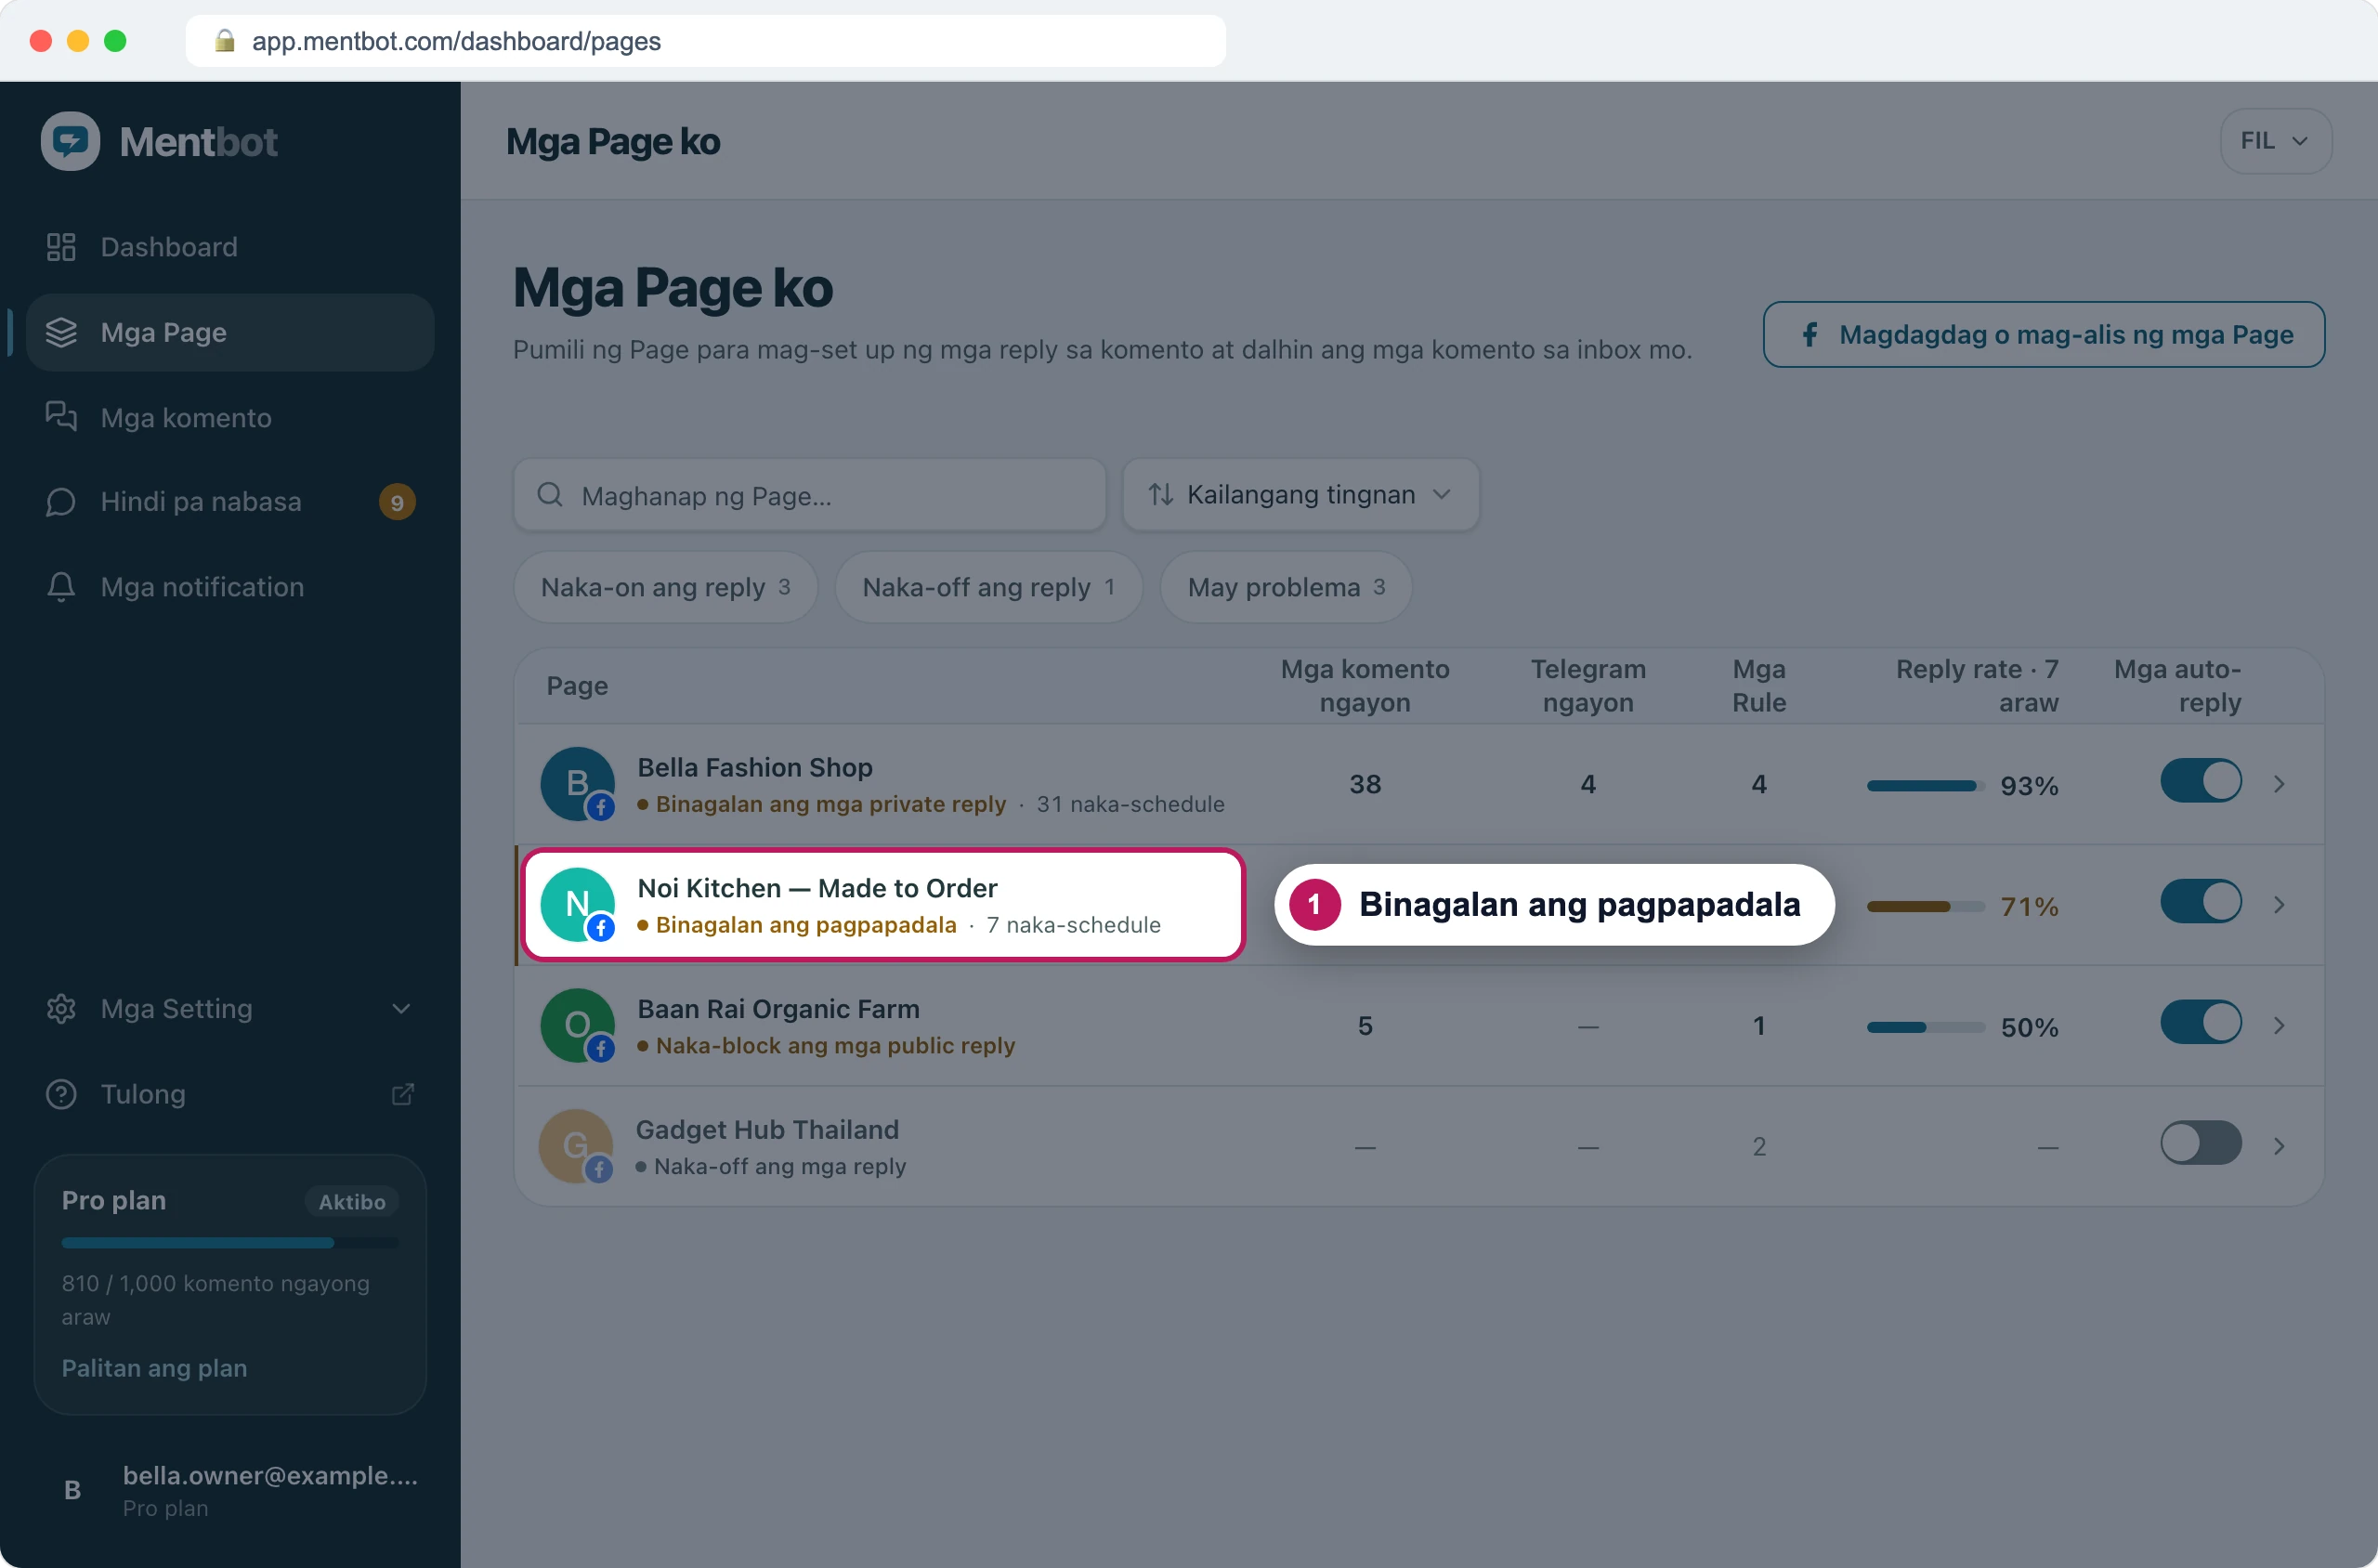
Task: Enable auto-reply for Gadget Hub Thailand
Action: [x=2200, y=1143]
